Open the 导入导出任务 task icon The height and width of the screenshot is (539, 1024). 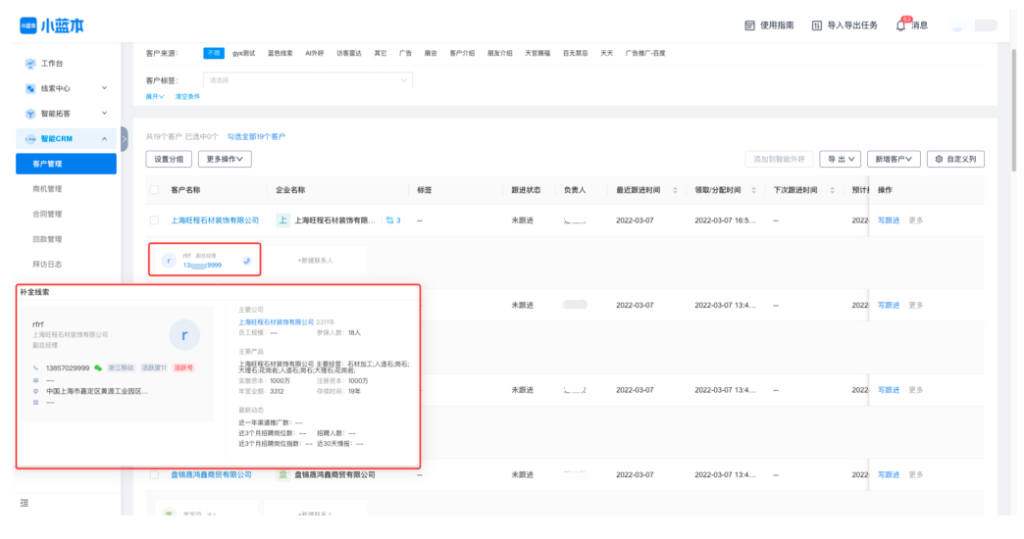click(817, 25)
